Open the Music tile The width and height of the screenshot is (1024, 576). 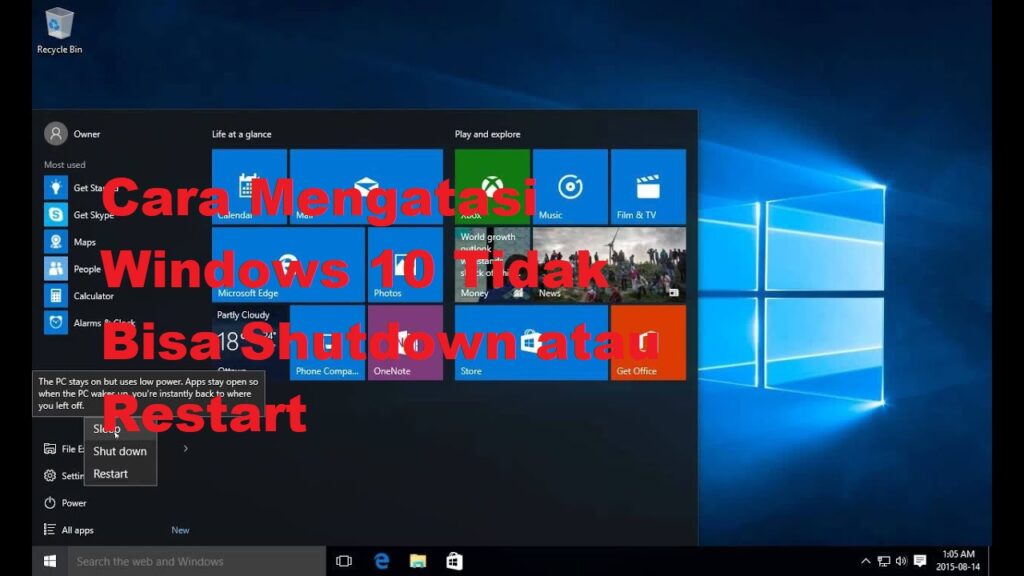(x=570, y=187)
